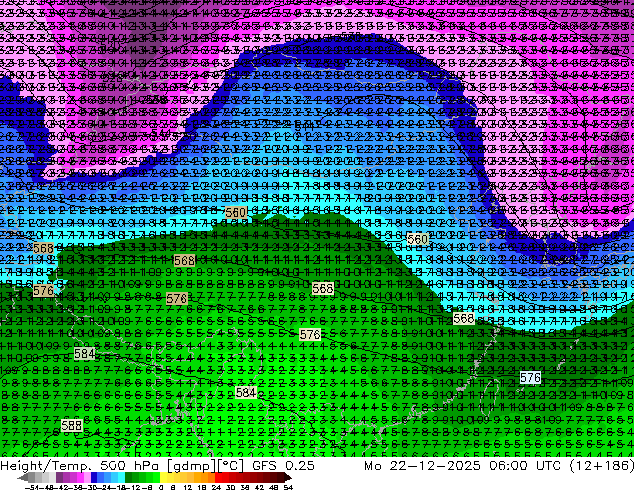Click the leftmost 568 contour label
This screenshot has height=490, width=634.
pos(43,248)
